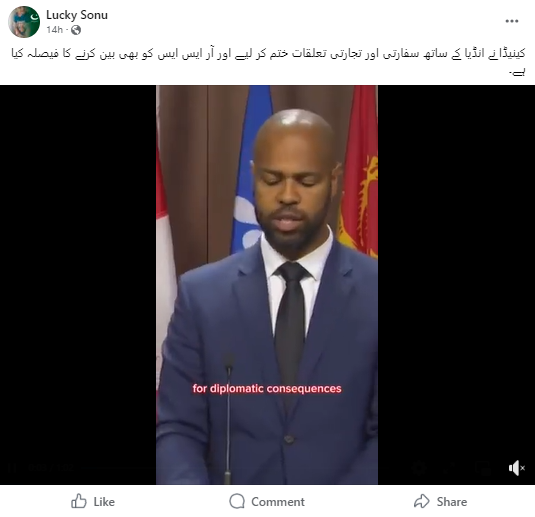Expand the video to fullscreen

(x=451, y=468)
